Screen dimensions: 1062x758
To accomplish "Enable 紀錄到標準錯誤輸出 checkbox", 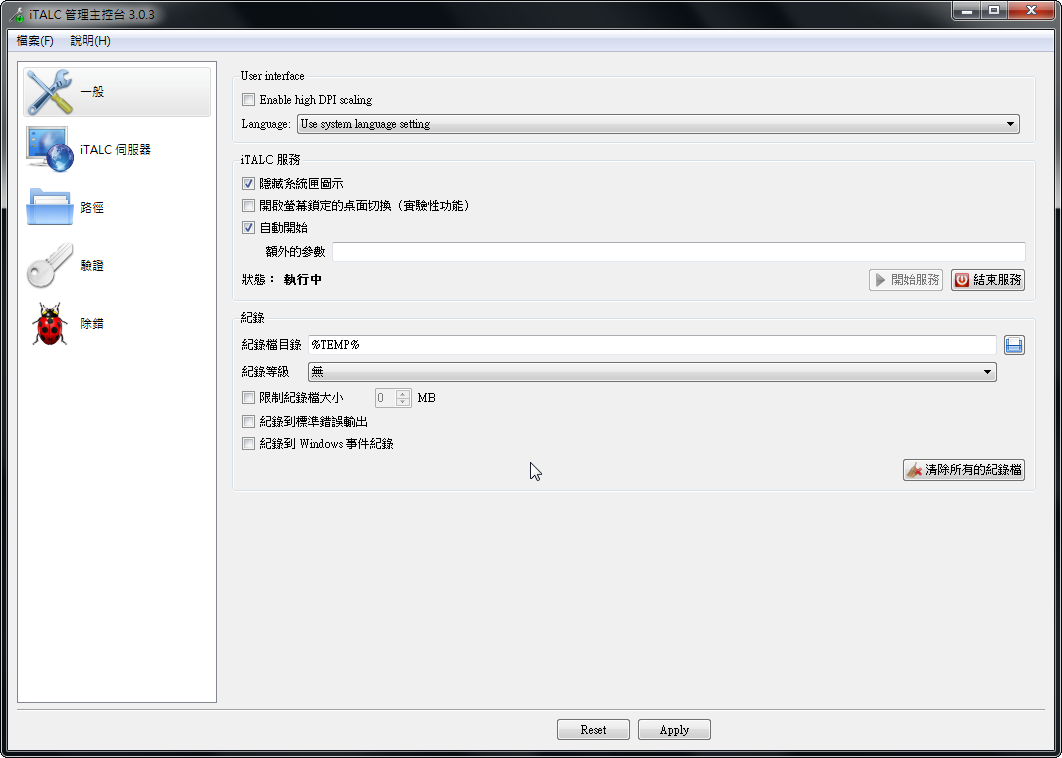I will (x=249, y=421).
